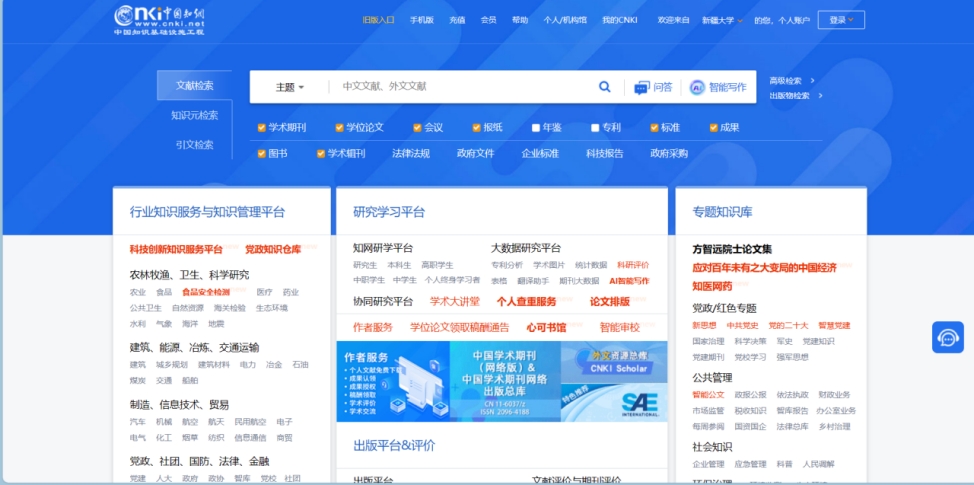
Task: Click the 作者服务 banner image
Action: point(393,381)
